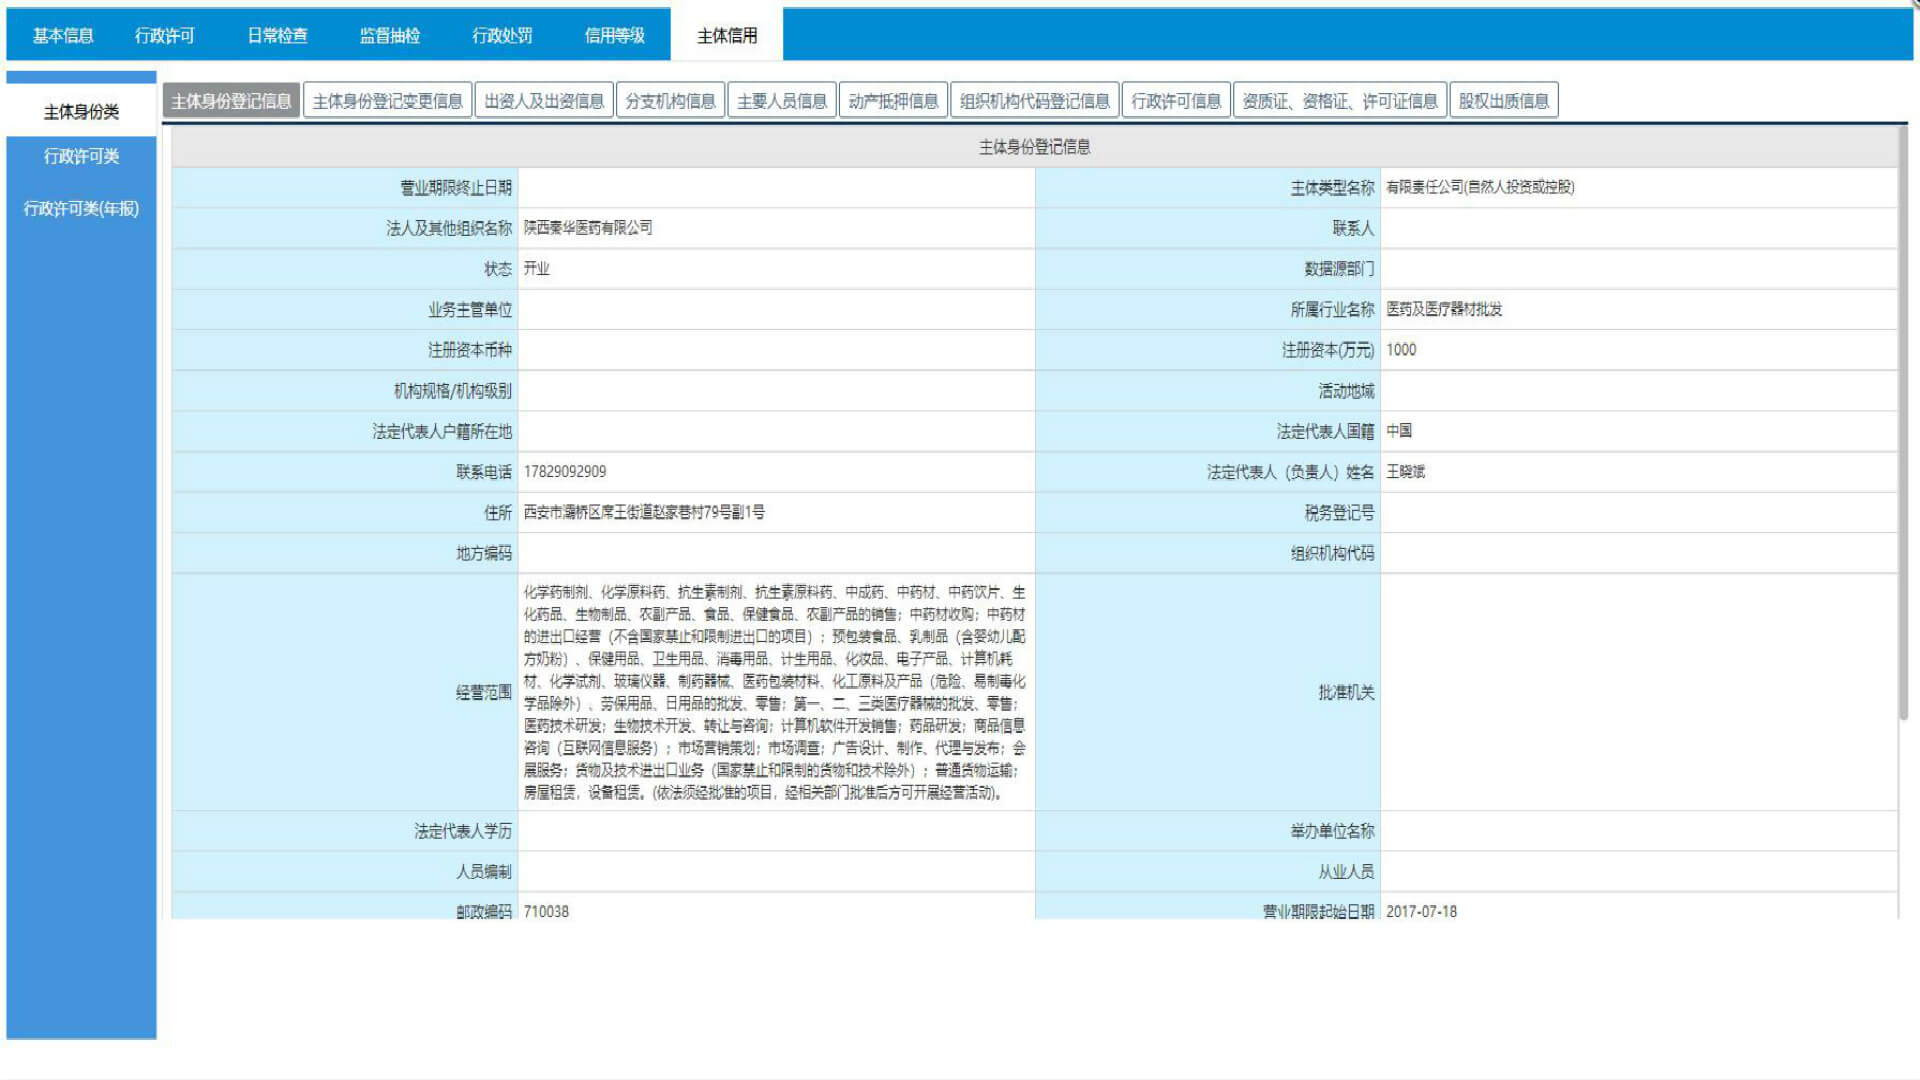Open the 股权出质信息 sub-tab
This screenshot has width=1920, height=1080.
(1503, 101)
